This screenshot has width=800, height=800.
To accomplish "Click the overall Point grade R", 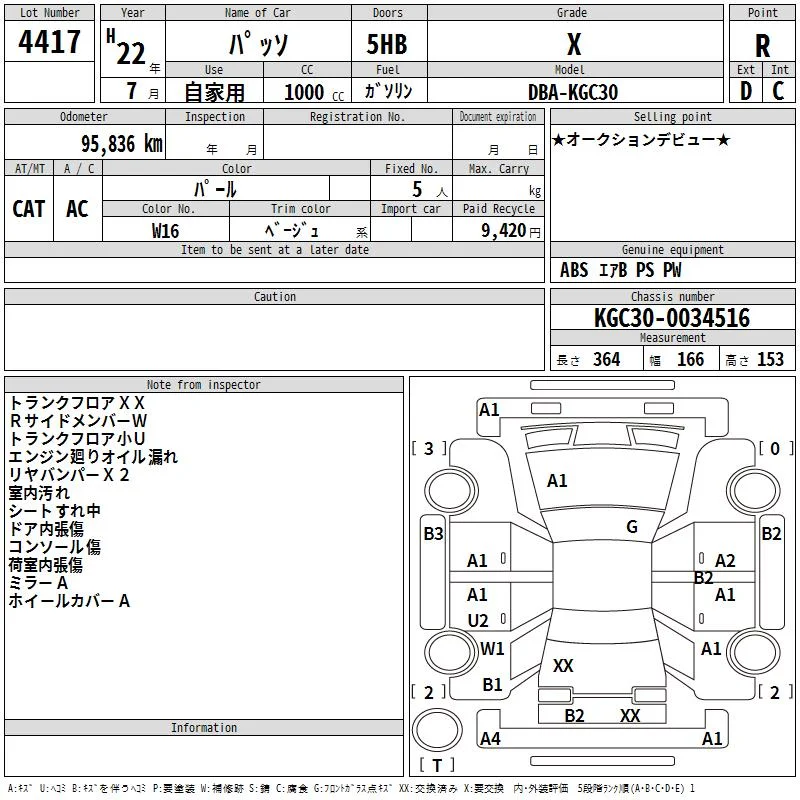I will tap(762, 45).
